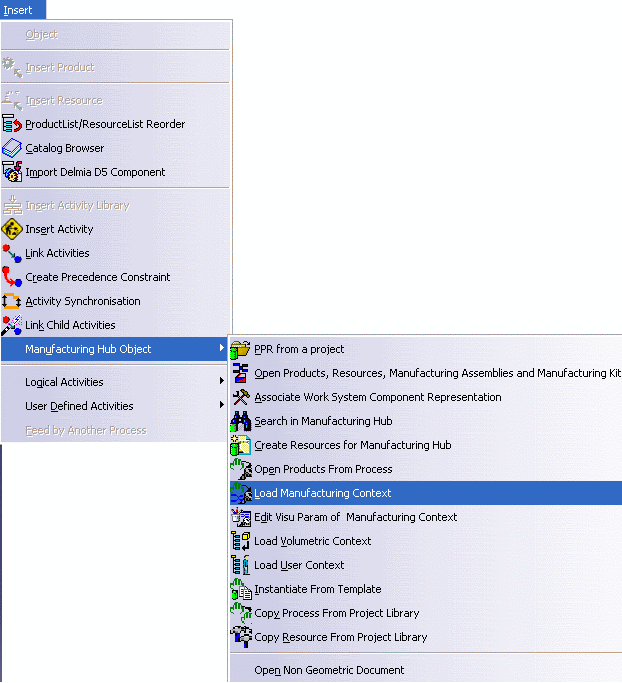The image size is (622, 683).
Task: Open the User Defined Activities entry
Action: click(115, 406)
